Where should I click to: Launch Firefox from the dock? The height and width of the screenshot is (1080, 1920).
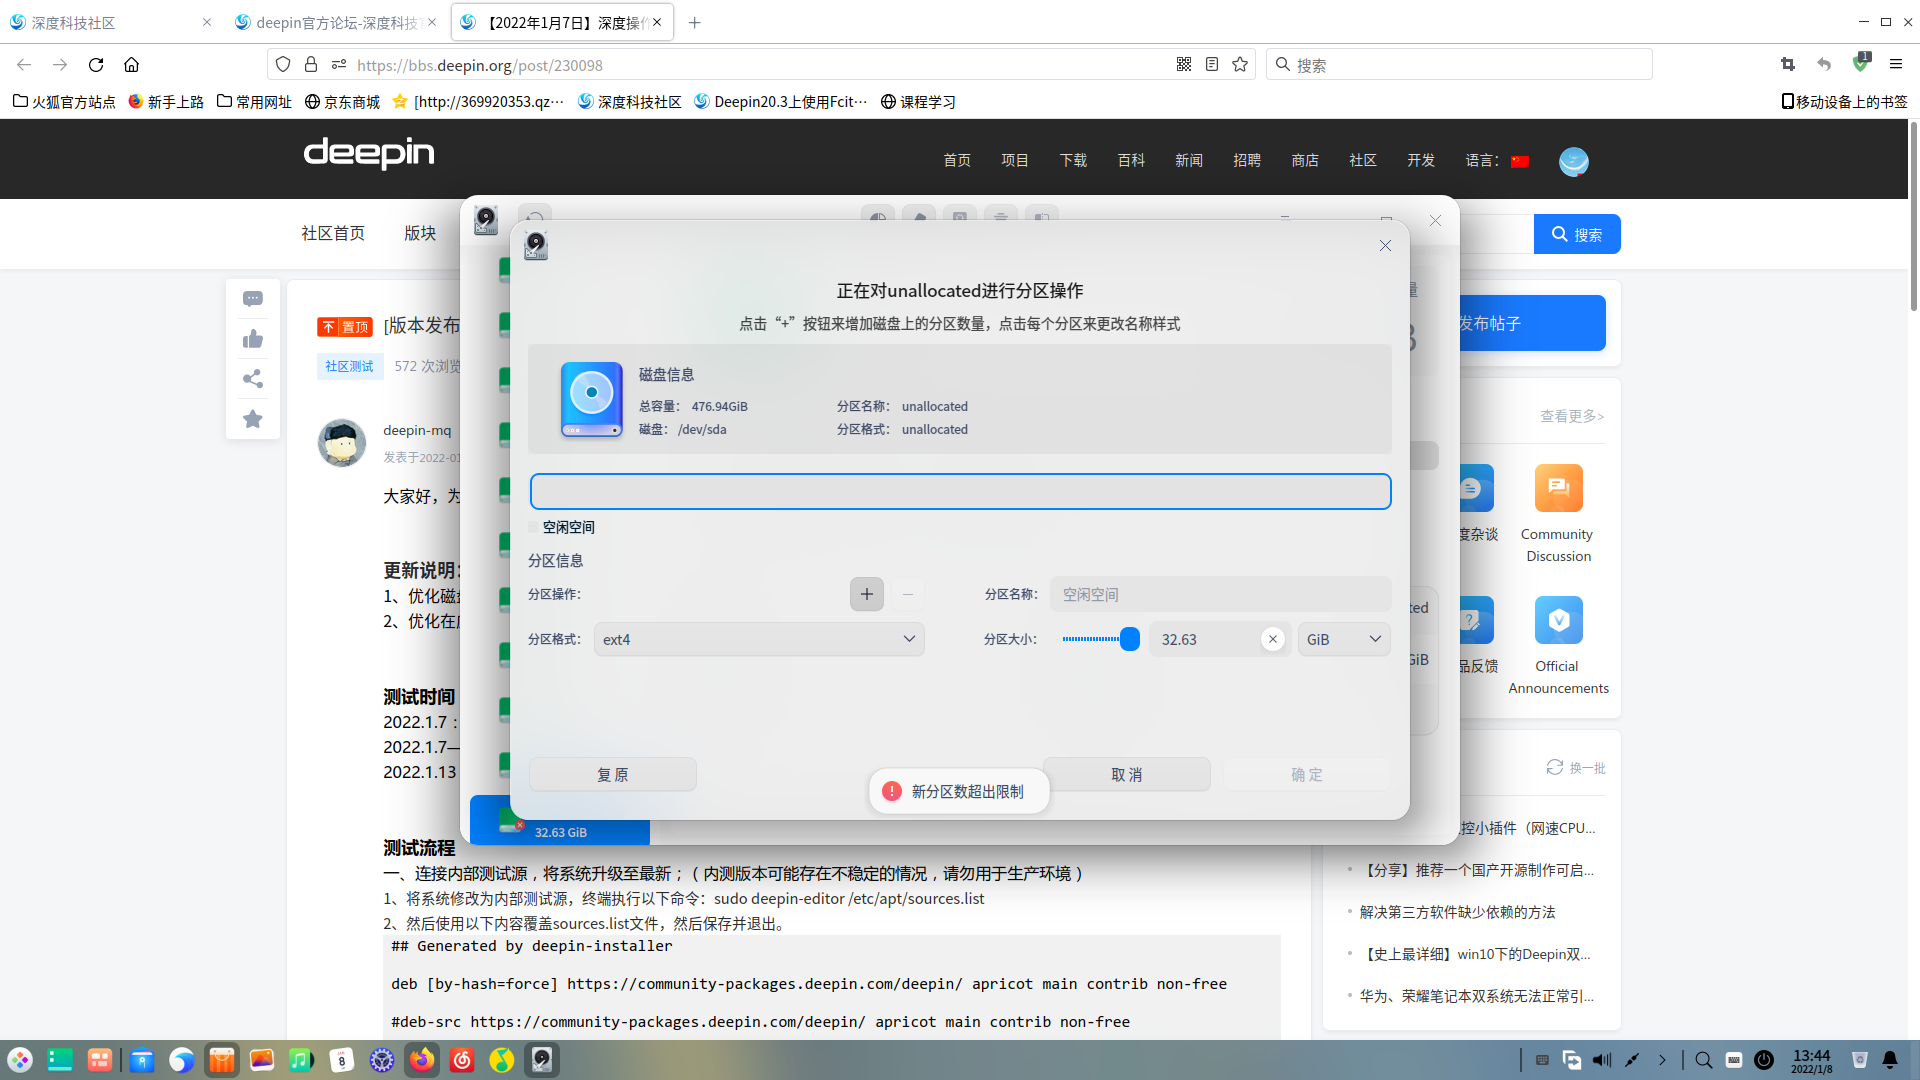(x=422, y=1060)
